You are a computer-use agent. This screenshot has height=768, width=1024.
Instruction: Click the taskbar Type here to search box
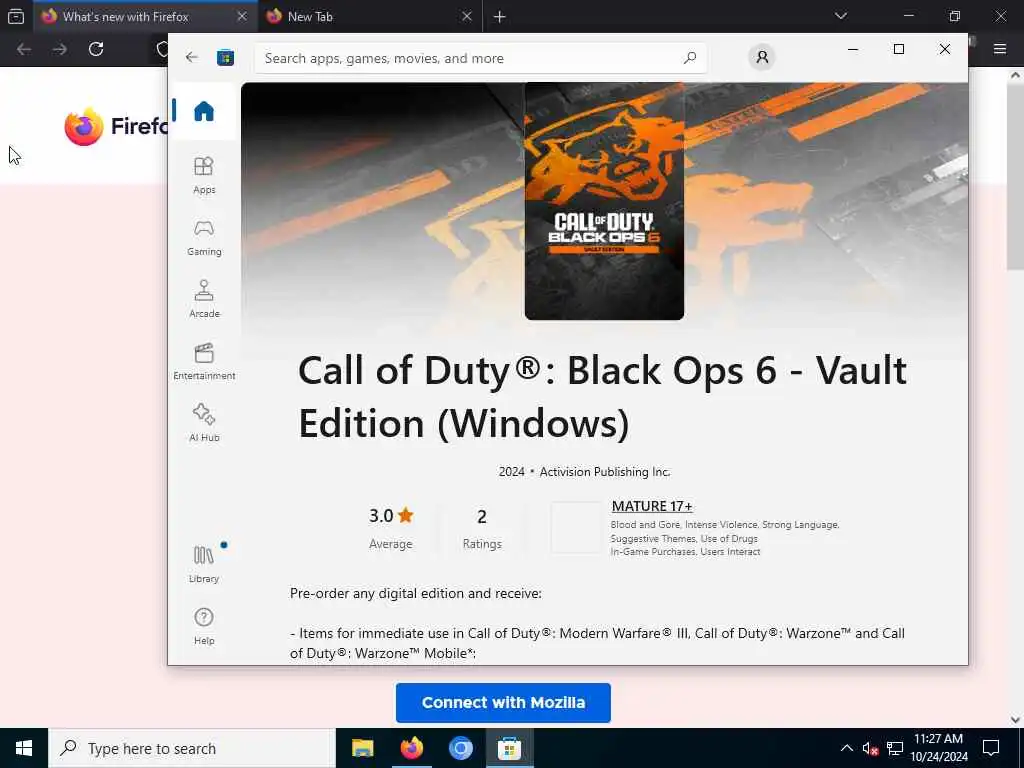tap(192, 748)
